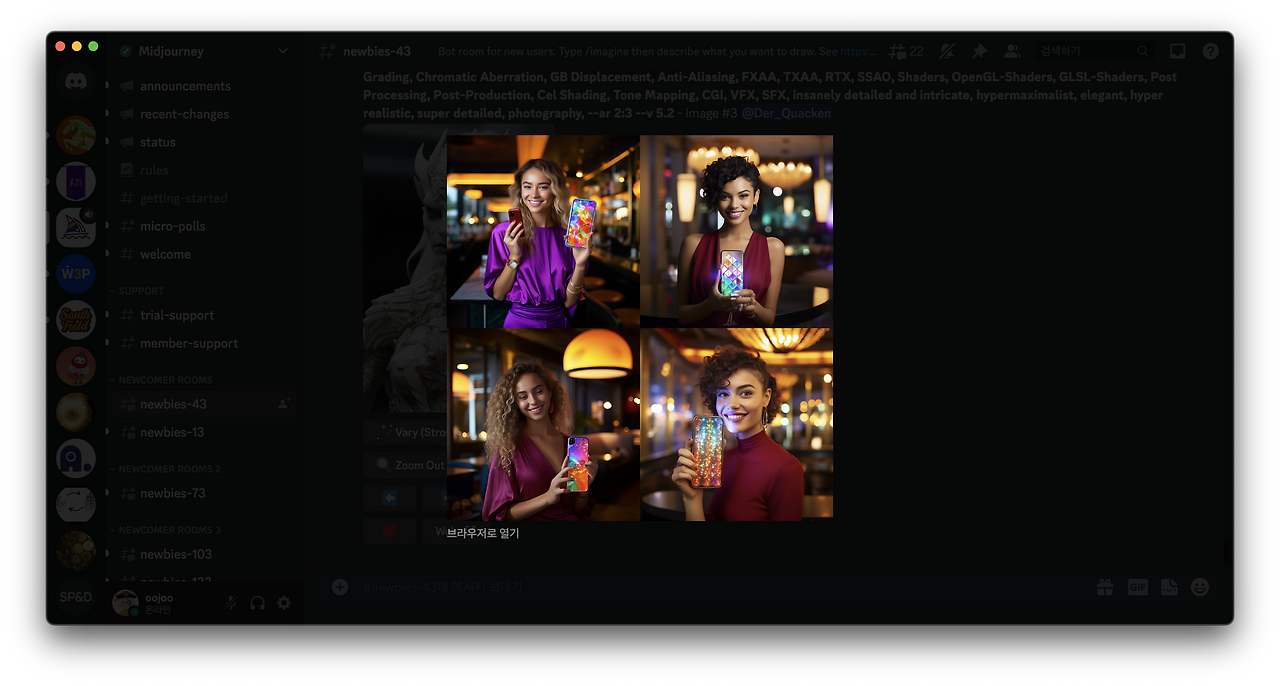Open the SP&D server icon
This screenshot has height=686, width=1280.
76,597
